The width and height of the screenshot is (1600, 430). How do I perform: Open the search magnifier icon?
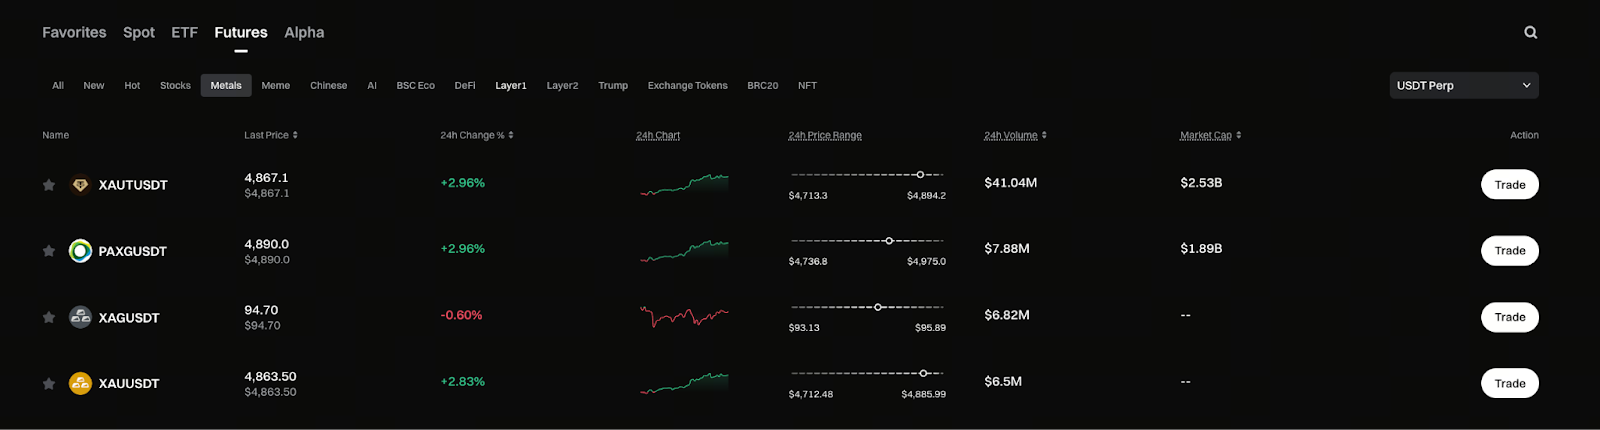1530,33
